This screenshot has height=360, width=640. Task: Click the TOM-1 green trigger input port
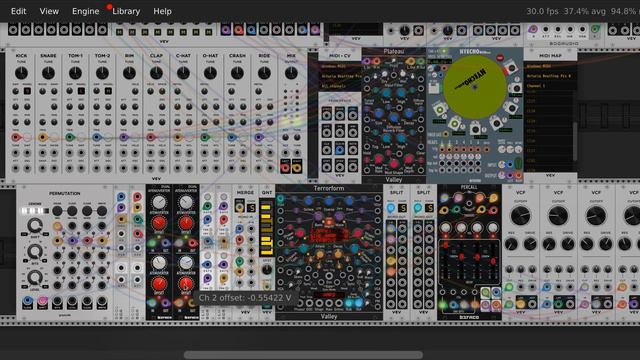[70, 138]
